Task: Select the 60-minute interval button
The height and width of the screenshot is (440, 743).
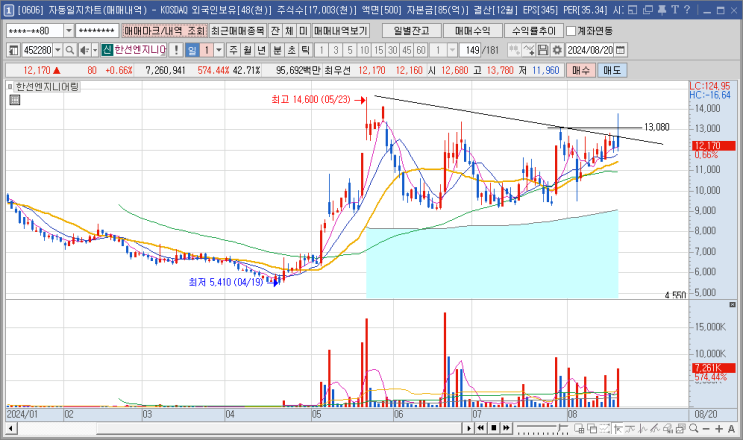Action: click(421, 50)
